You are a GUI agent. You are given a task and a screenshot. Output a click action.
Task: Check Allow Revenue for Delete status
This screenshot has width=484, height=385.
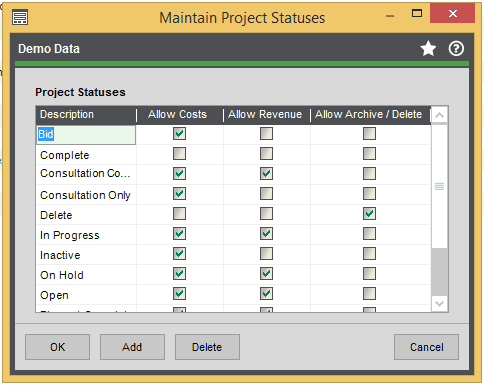[x=266, y=214]
